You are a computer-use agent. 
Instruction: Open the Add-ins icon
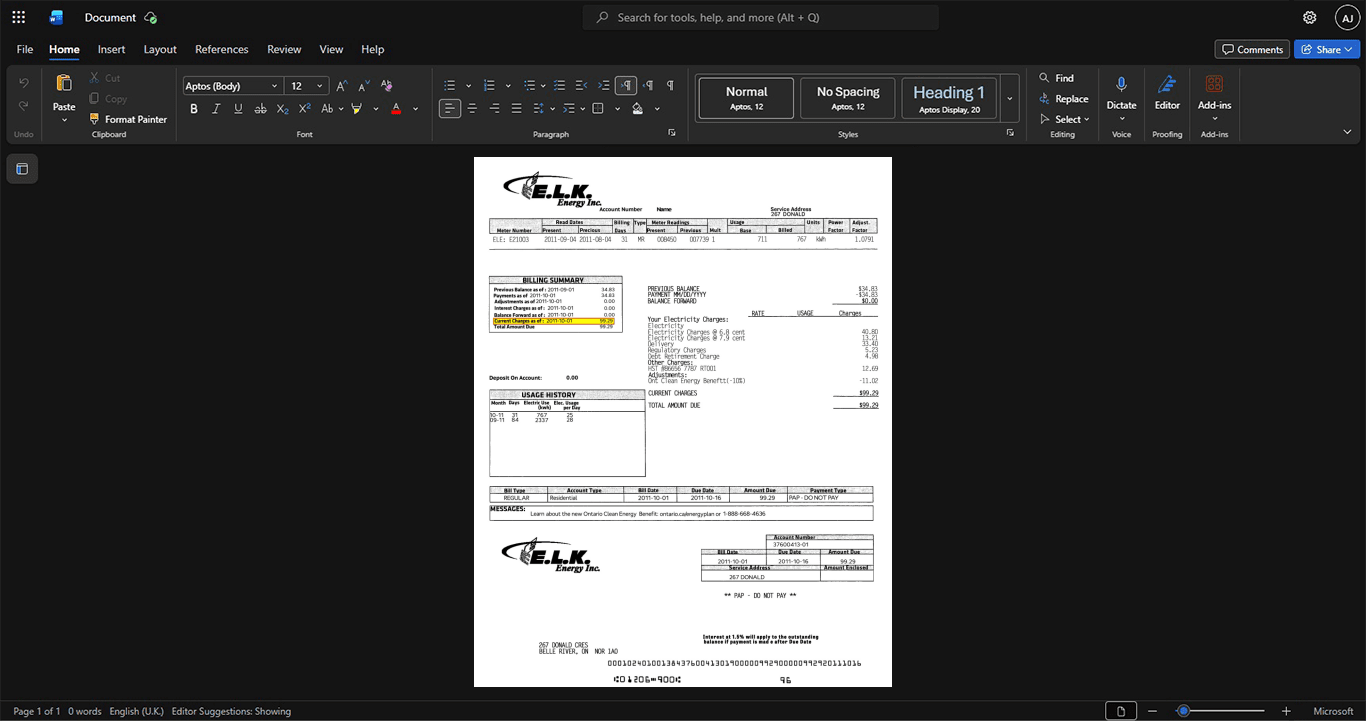pyautogui.click(x=1214, y=85)
